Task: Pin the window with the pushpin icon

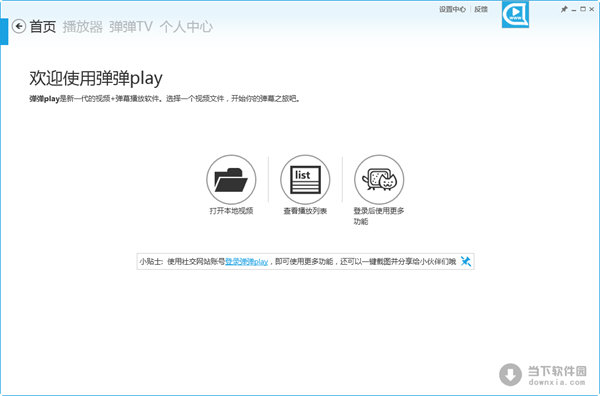Action: (x=564, y=9)
